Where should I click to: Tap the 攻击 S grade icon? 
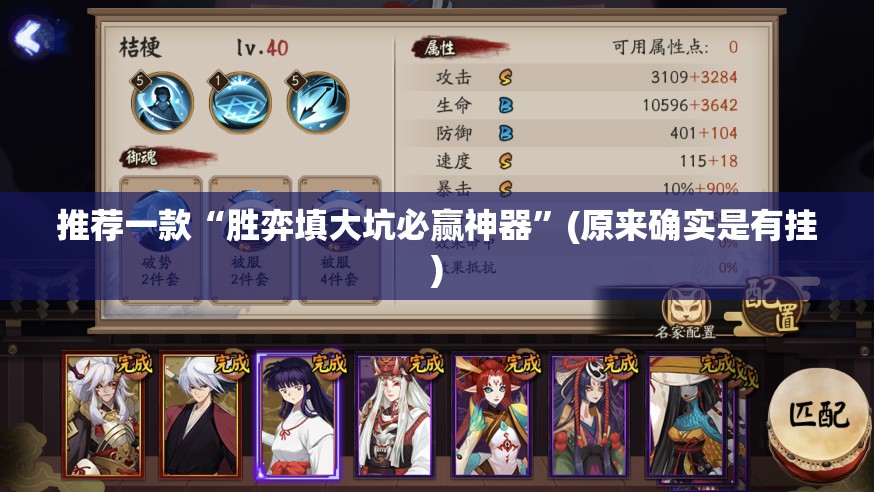(x=506, y=77)
